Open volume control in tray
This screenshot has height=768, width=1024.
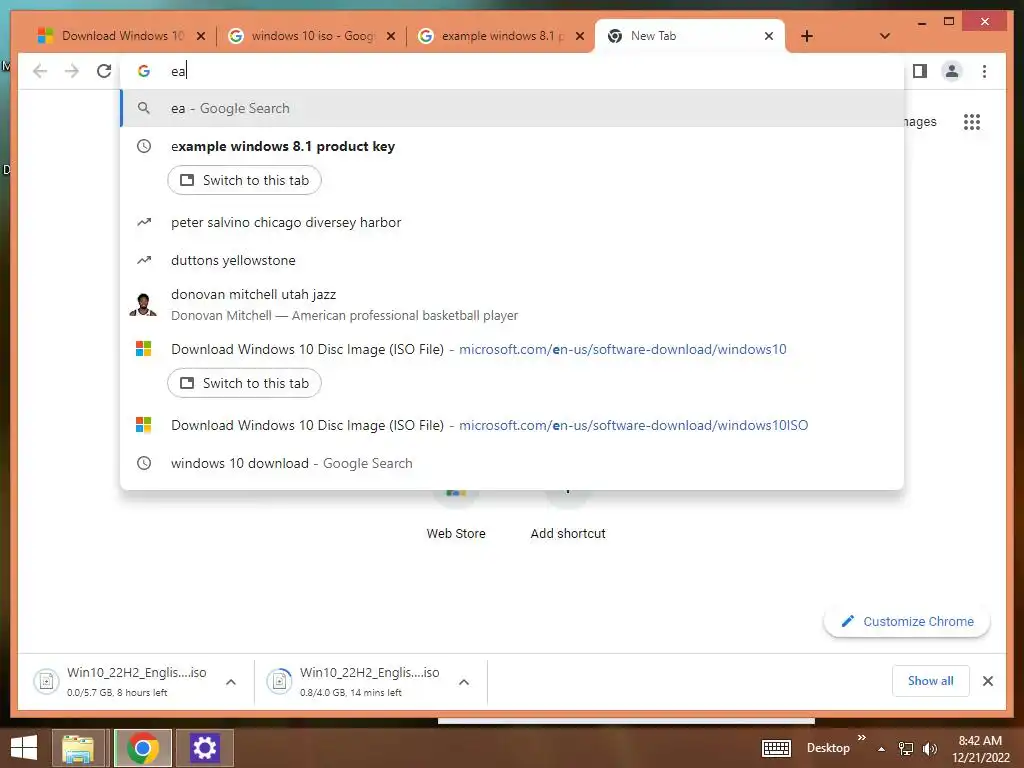(x=930, y=749)
